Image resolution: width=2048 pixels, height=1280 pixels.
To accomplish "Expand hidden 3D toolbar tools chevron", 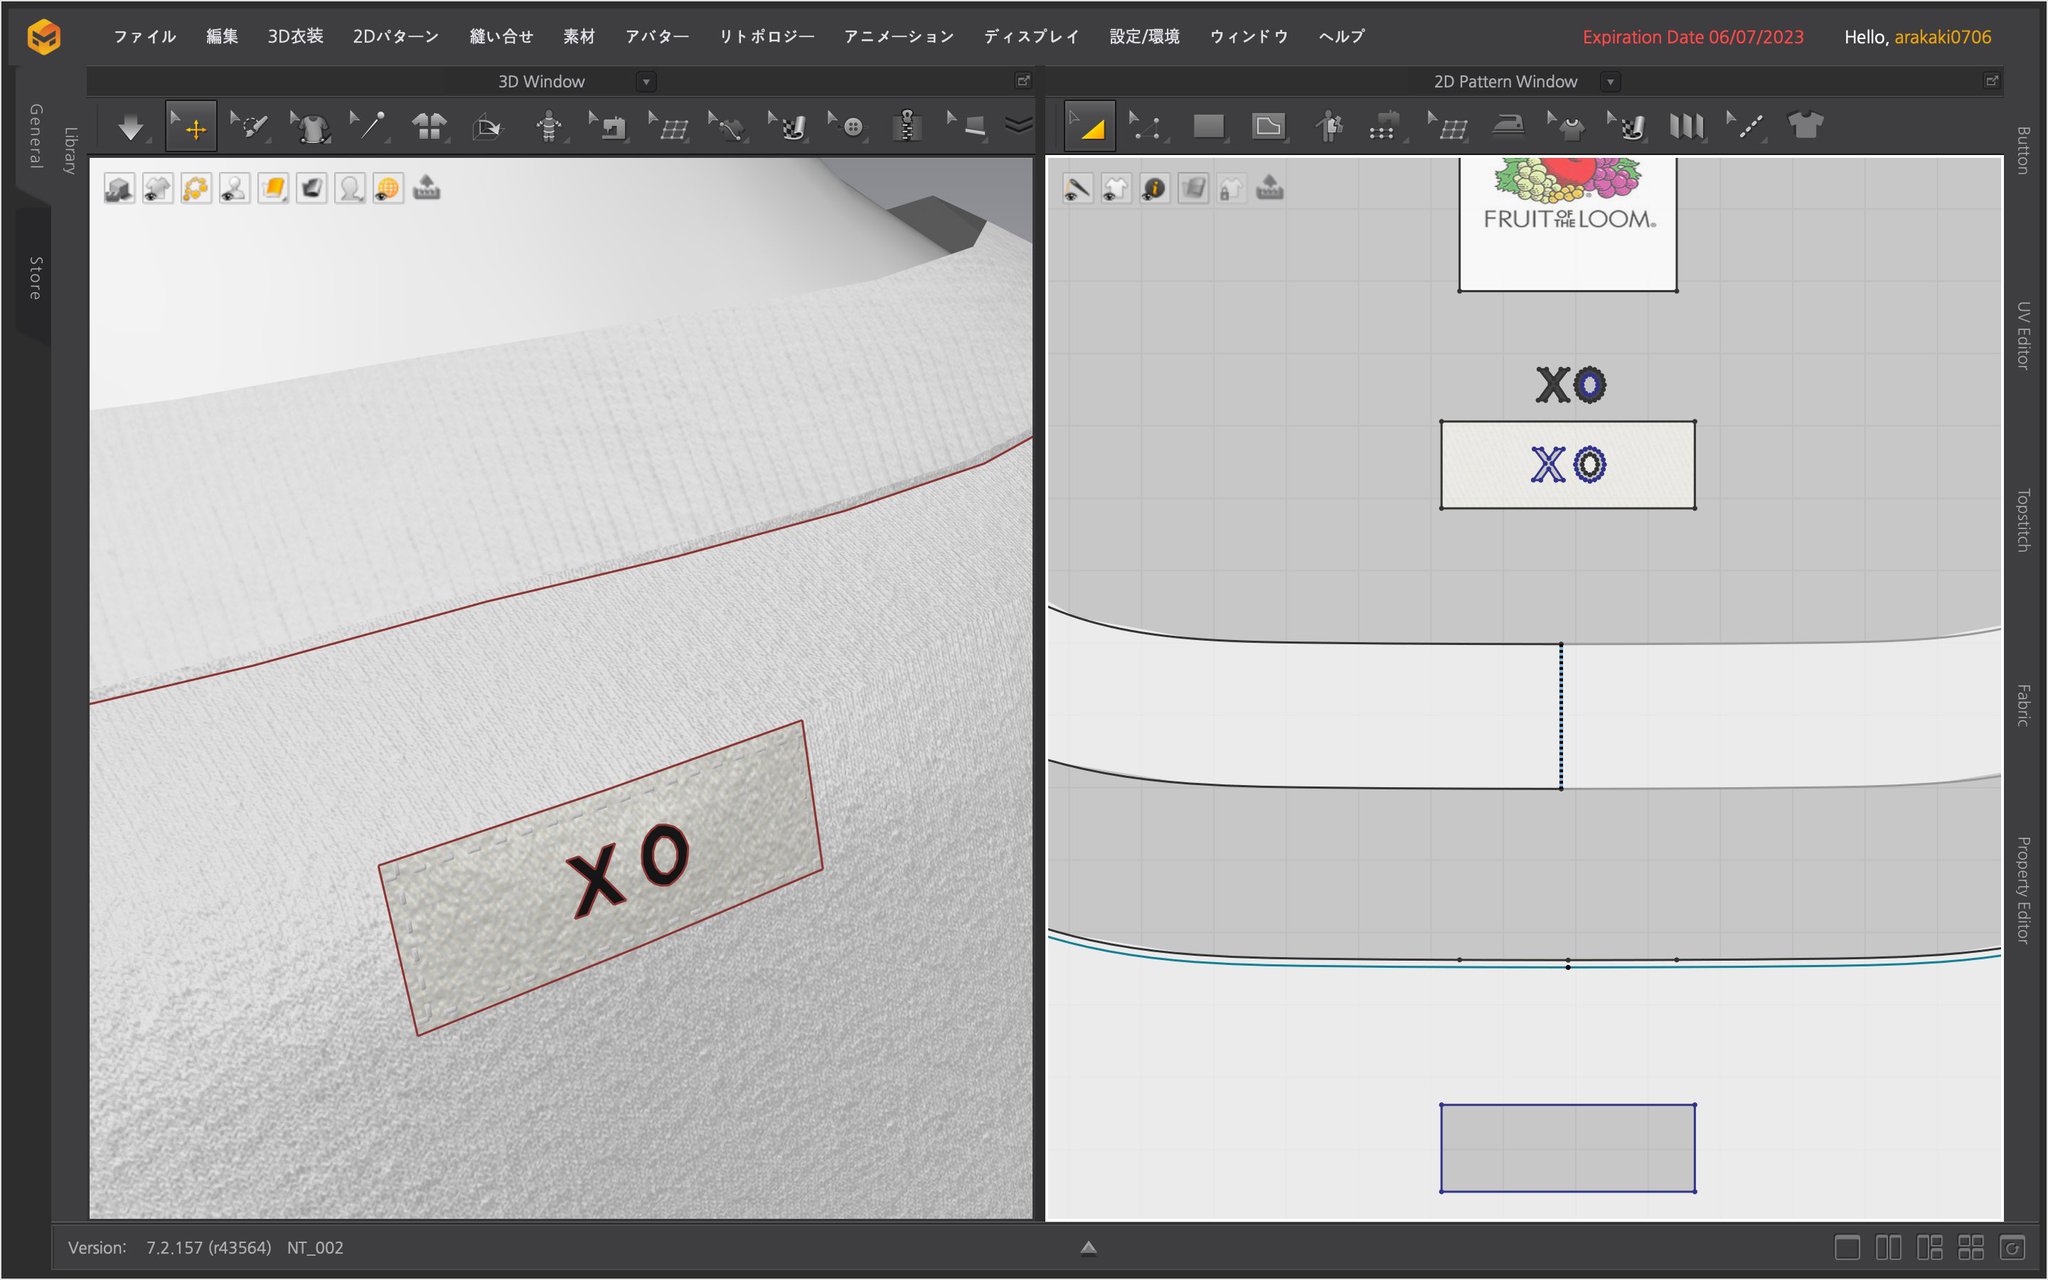I will point(1018,126).
